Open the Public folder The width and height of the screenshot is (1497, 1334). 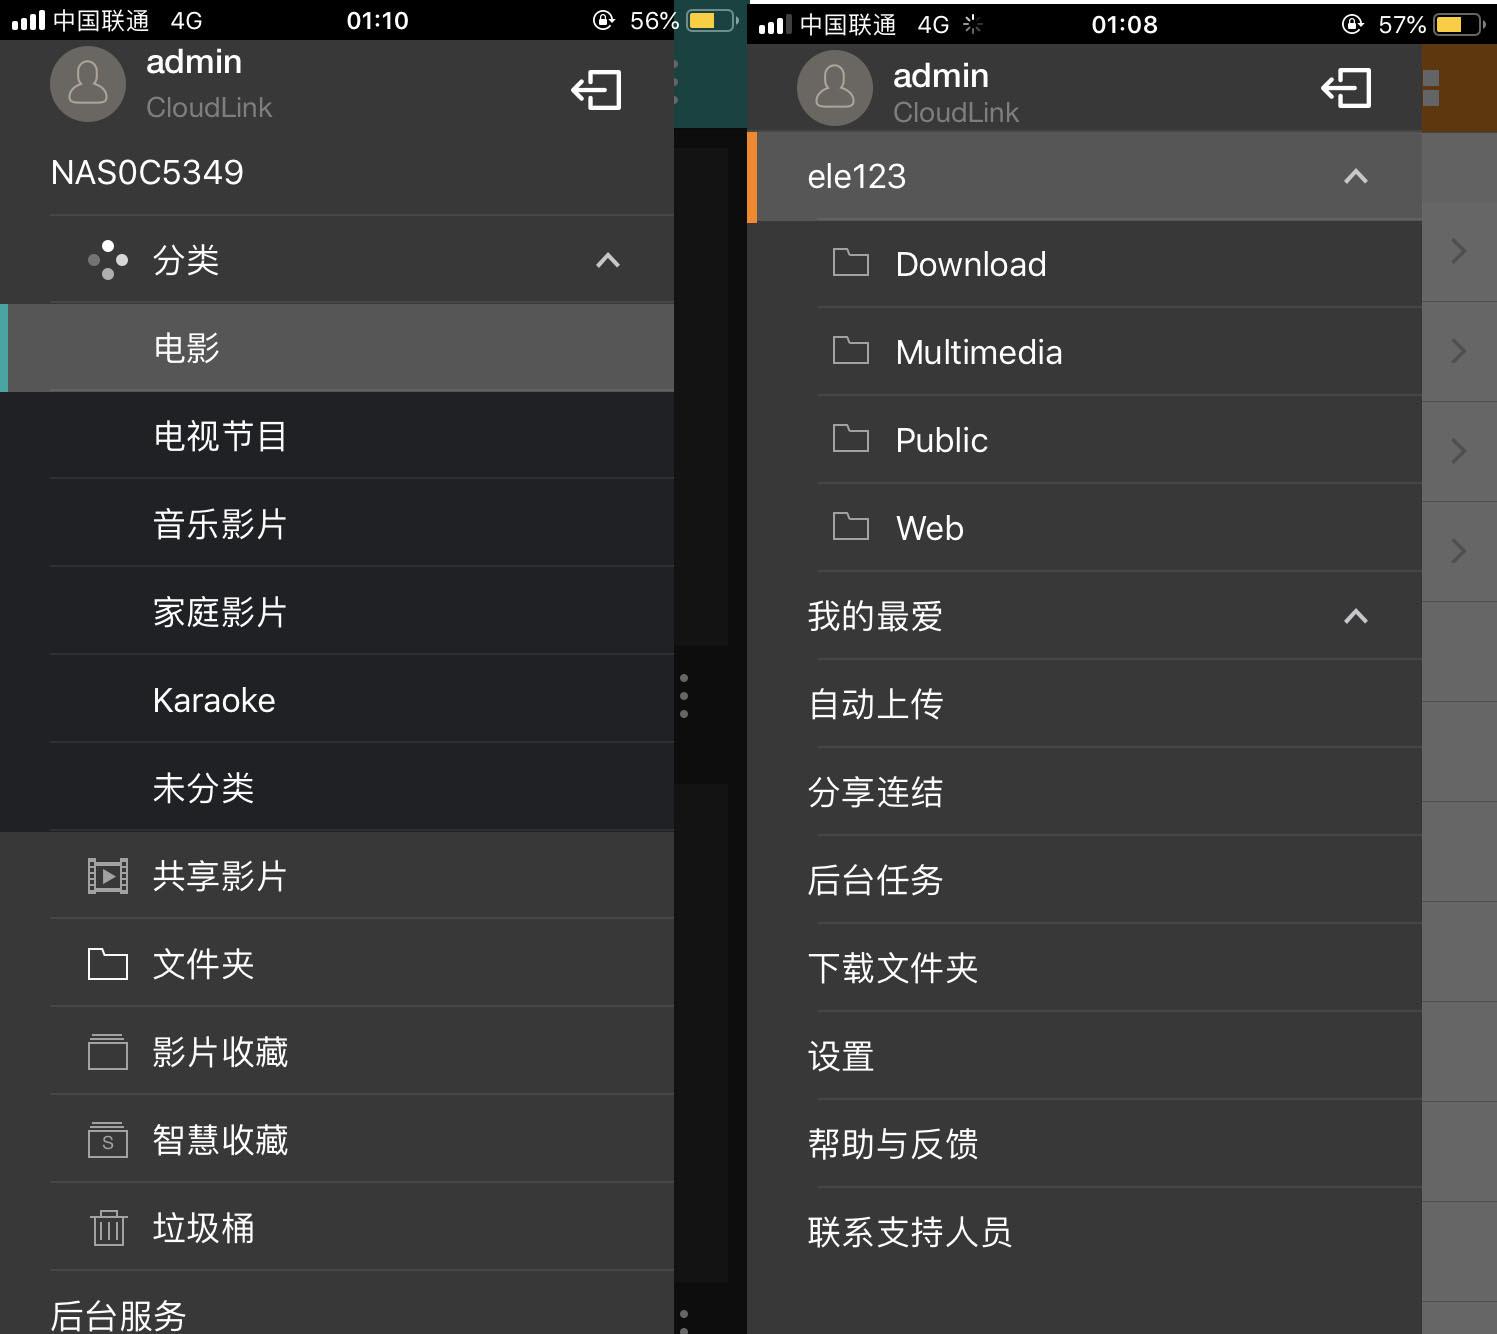click(x=941, y=440)
